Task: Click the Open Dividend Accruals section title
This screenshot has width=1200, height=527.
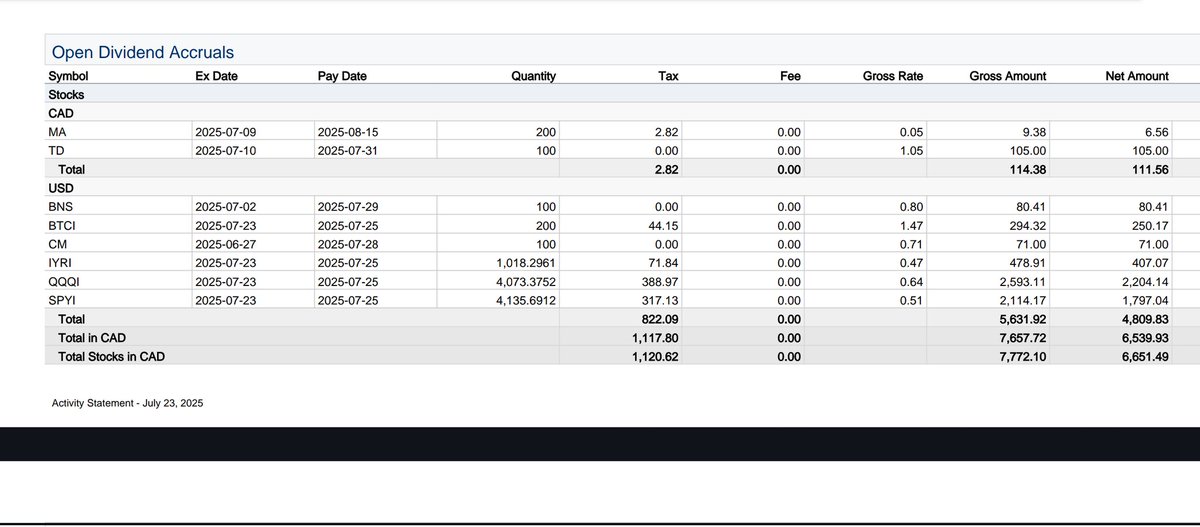Action: click(x=142, y=52)
